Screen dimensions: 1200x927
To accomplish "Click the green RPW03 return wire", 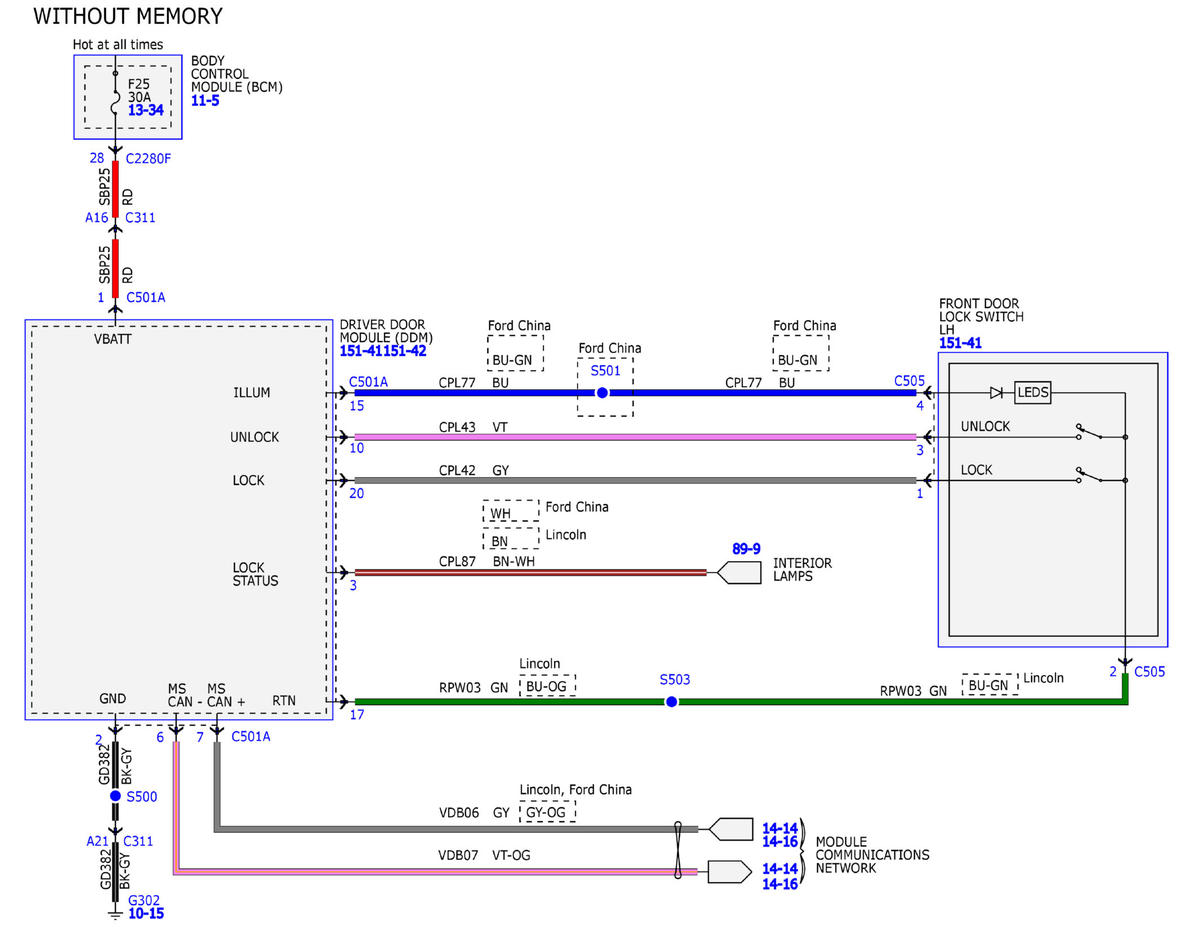I will tap(740, 702).
